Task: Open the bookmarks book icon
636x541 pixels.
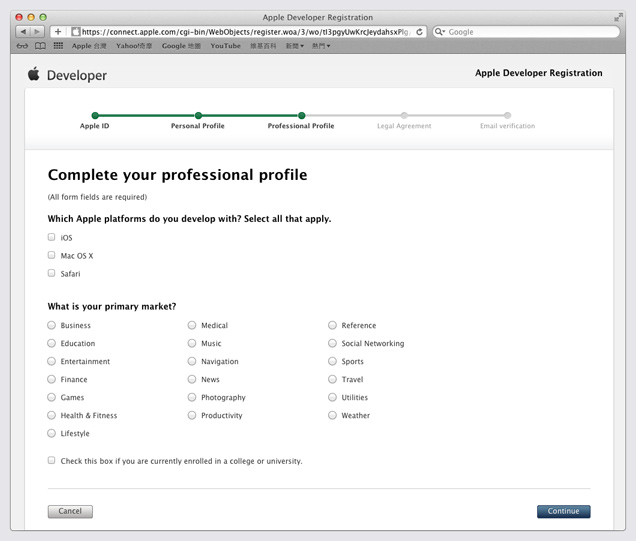Action: point(40,46)
